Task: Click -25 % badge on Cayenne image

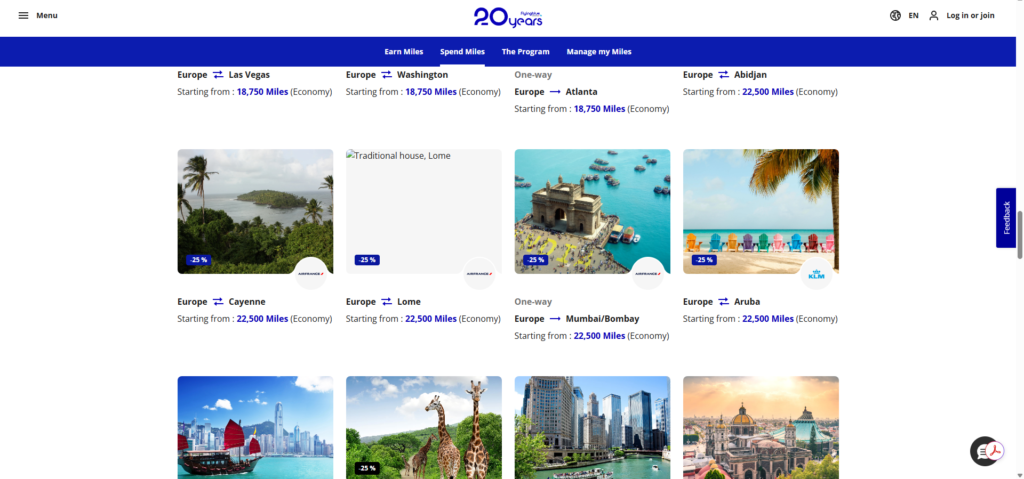Action: coord(199,260)
